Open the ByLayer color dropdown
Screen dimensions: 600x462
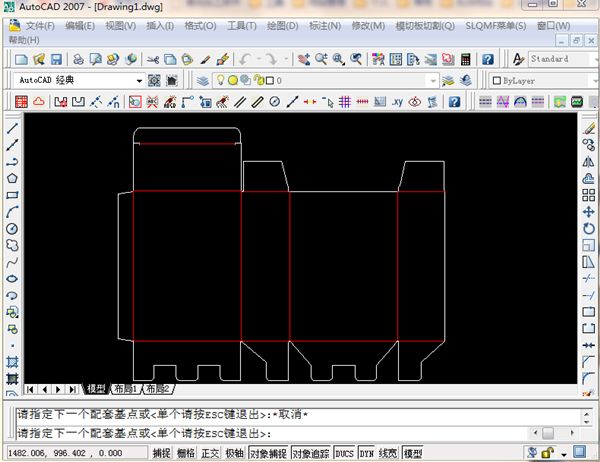click(x=540, y=80)
